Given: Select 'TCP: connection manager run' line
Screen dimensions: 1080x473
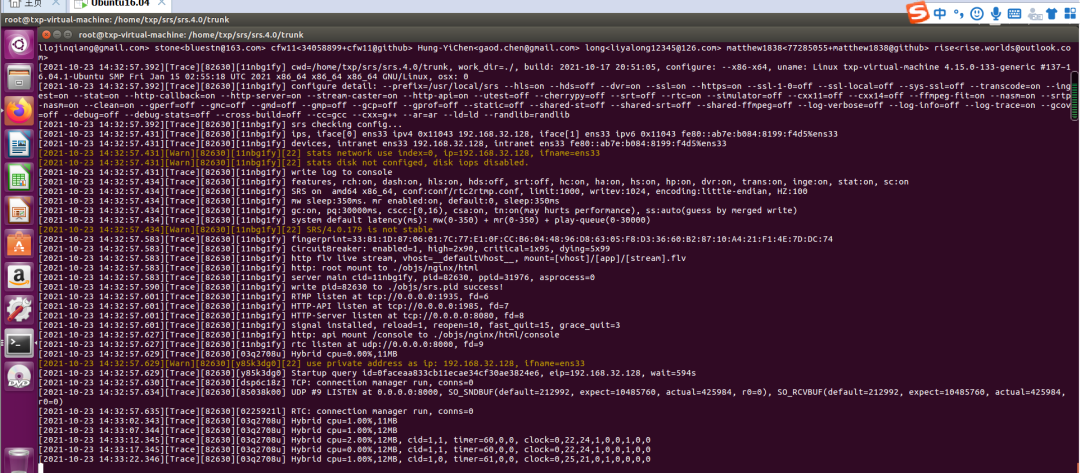Looking at the screenshot, I should (x=256, y=382).
